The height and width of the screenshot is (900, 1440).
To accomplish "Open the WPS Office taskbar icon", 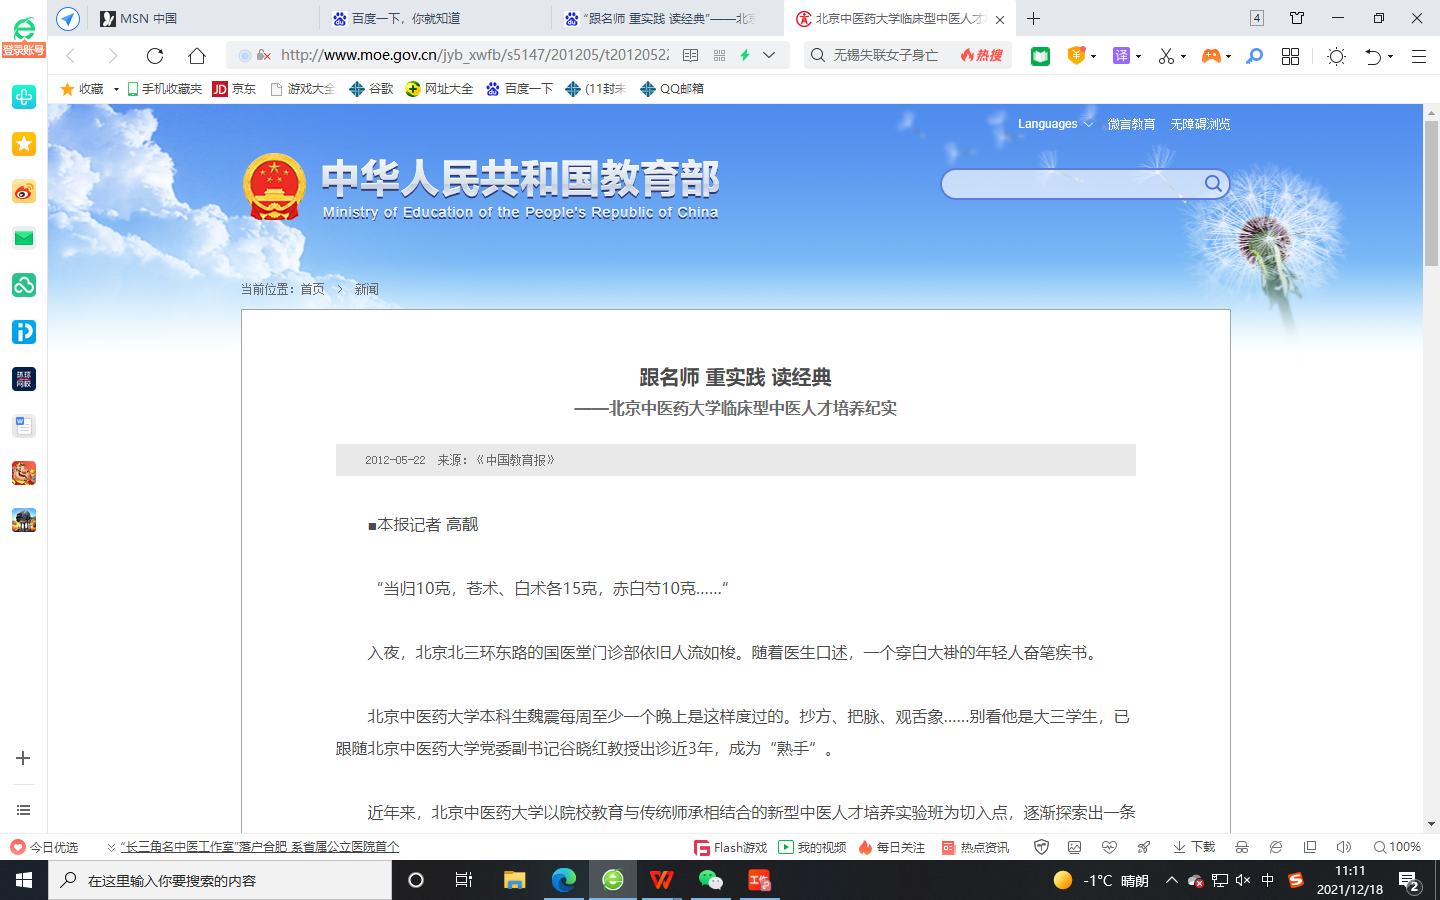I will tap(661, 880).
